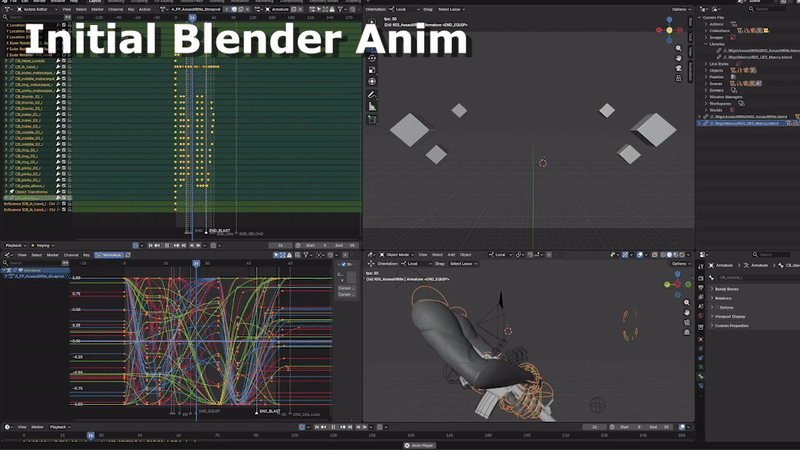Screen dimensions: 800x450
Task: Enable solid shading mode in bottom viewport
Action: click(669, 255)
